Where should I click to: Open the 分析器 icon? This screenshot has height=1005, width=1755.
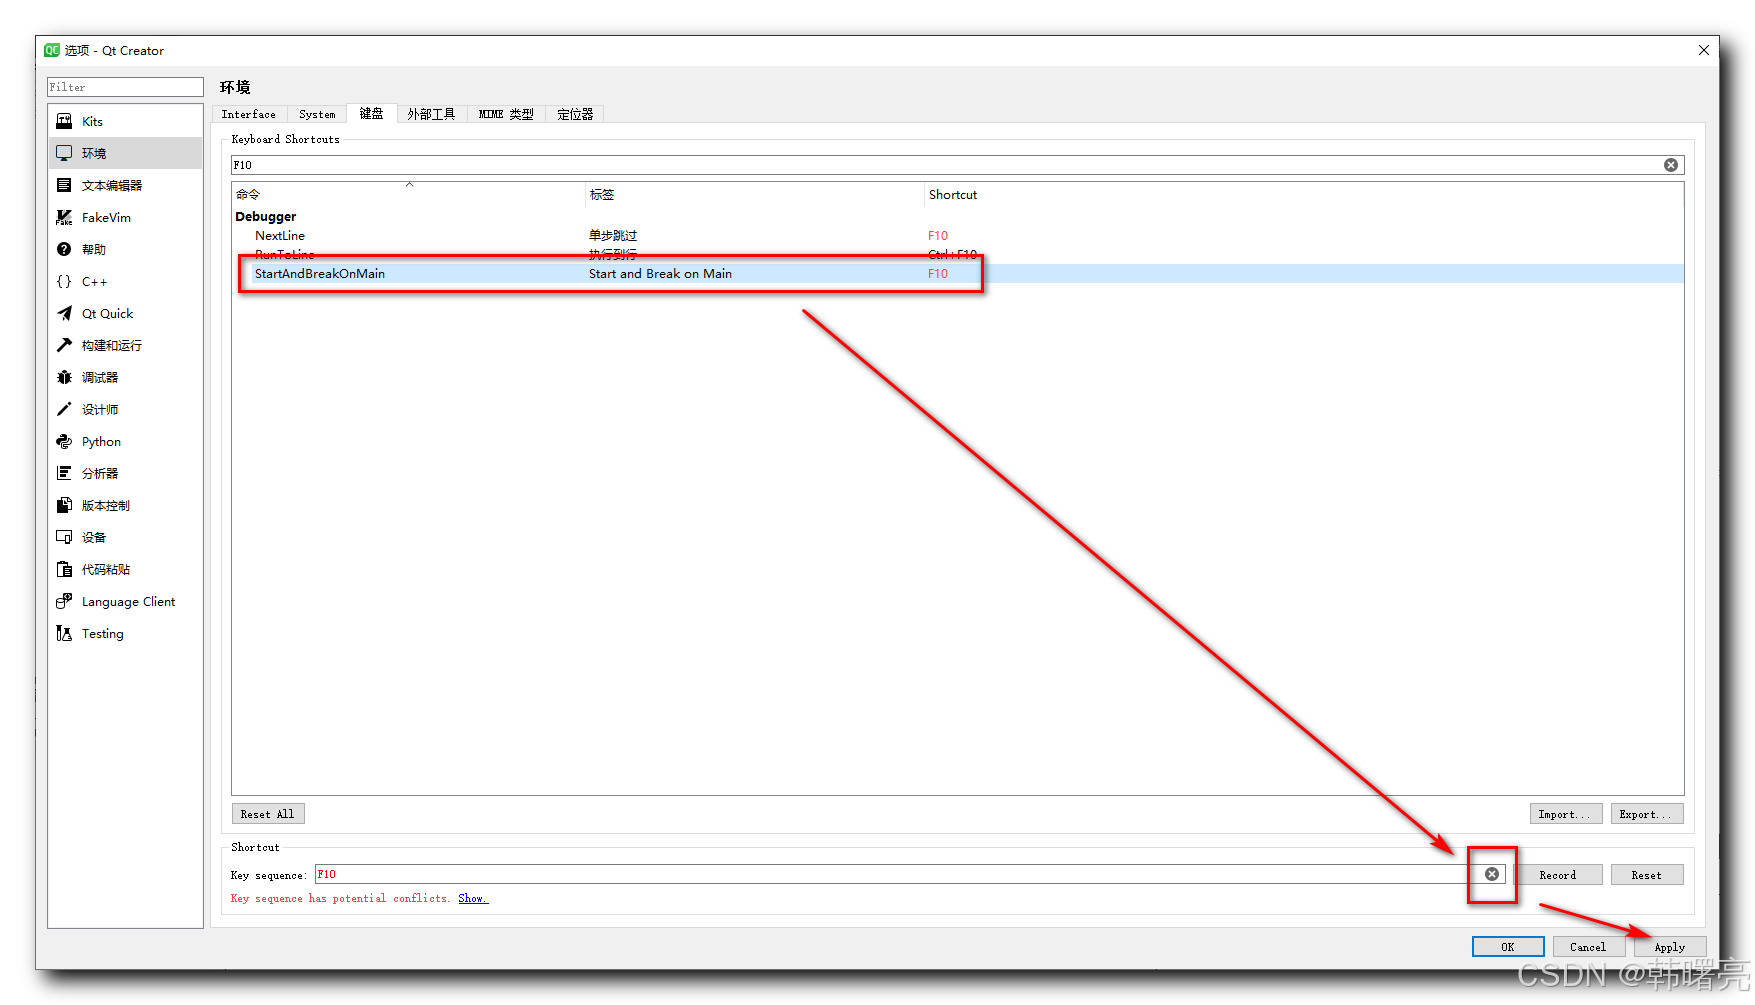click(x=64, y=473)
